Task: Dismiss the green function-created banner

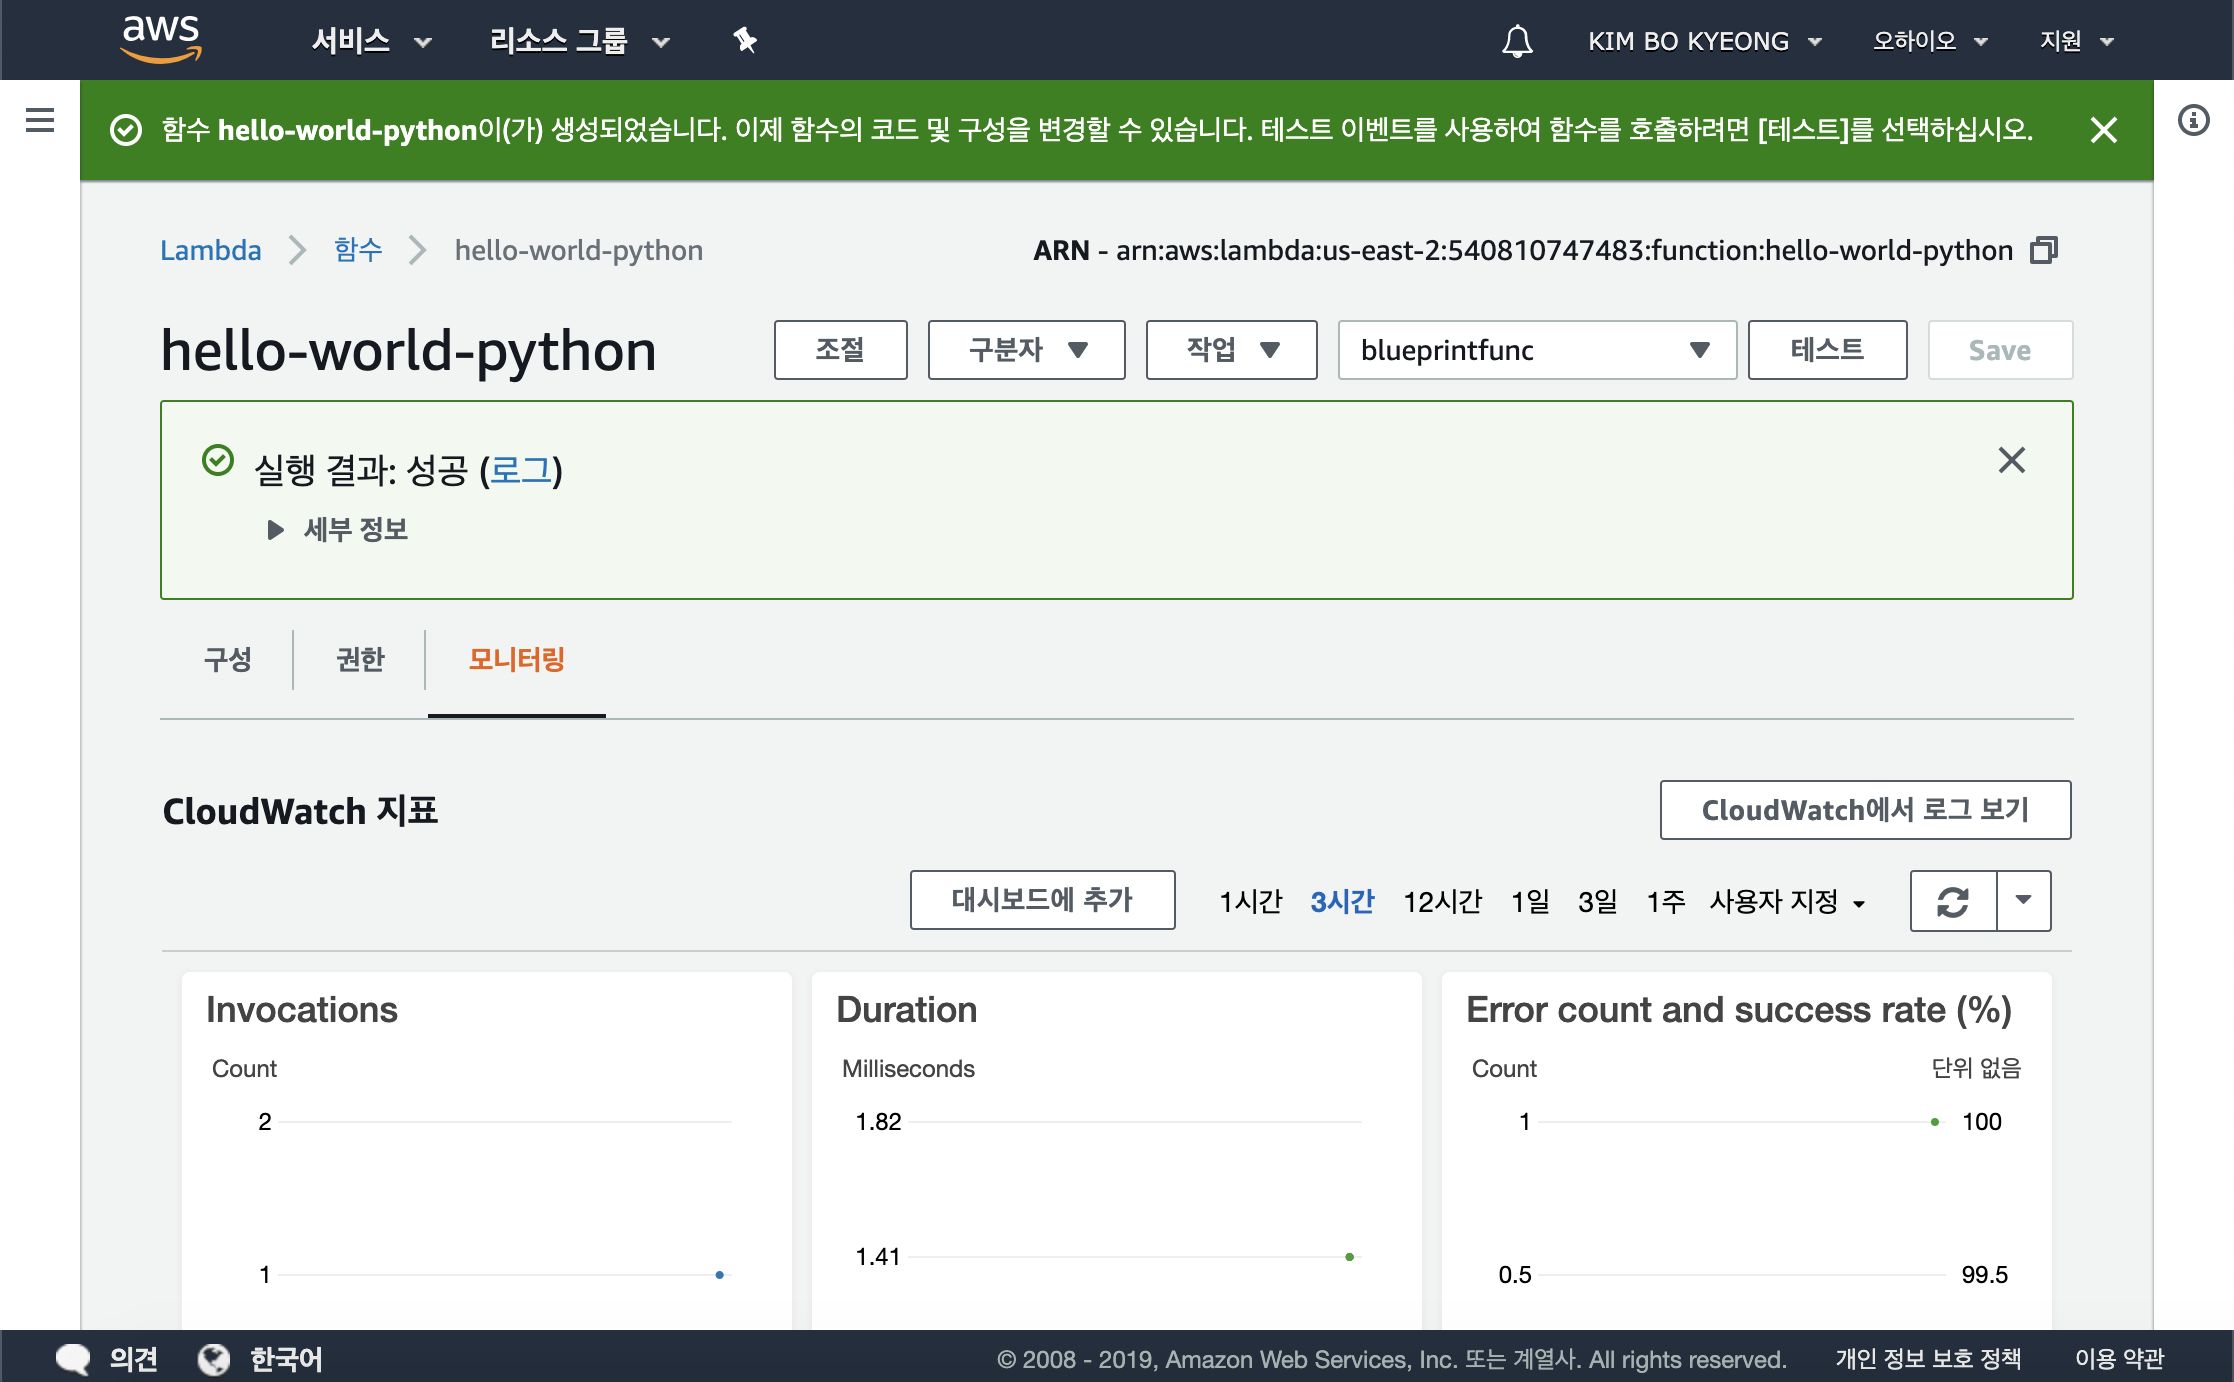Action: point(2104,130)
